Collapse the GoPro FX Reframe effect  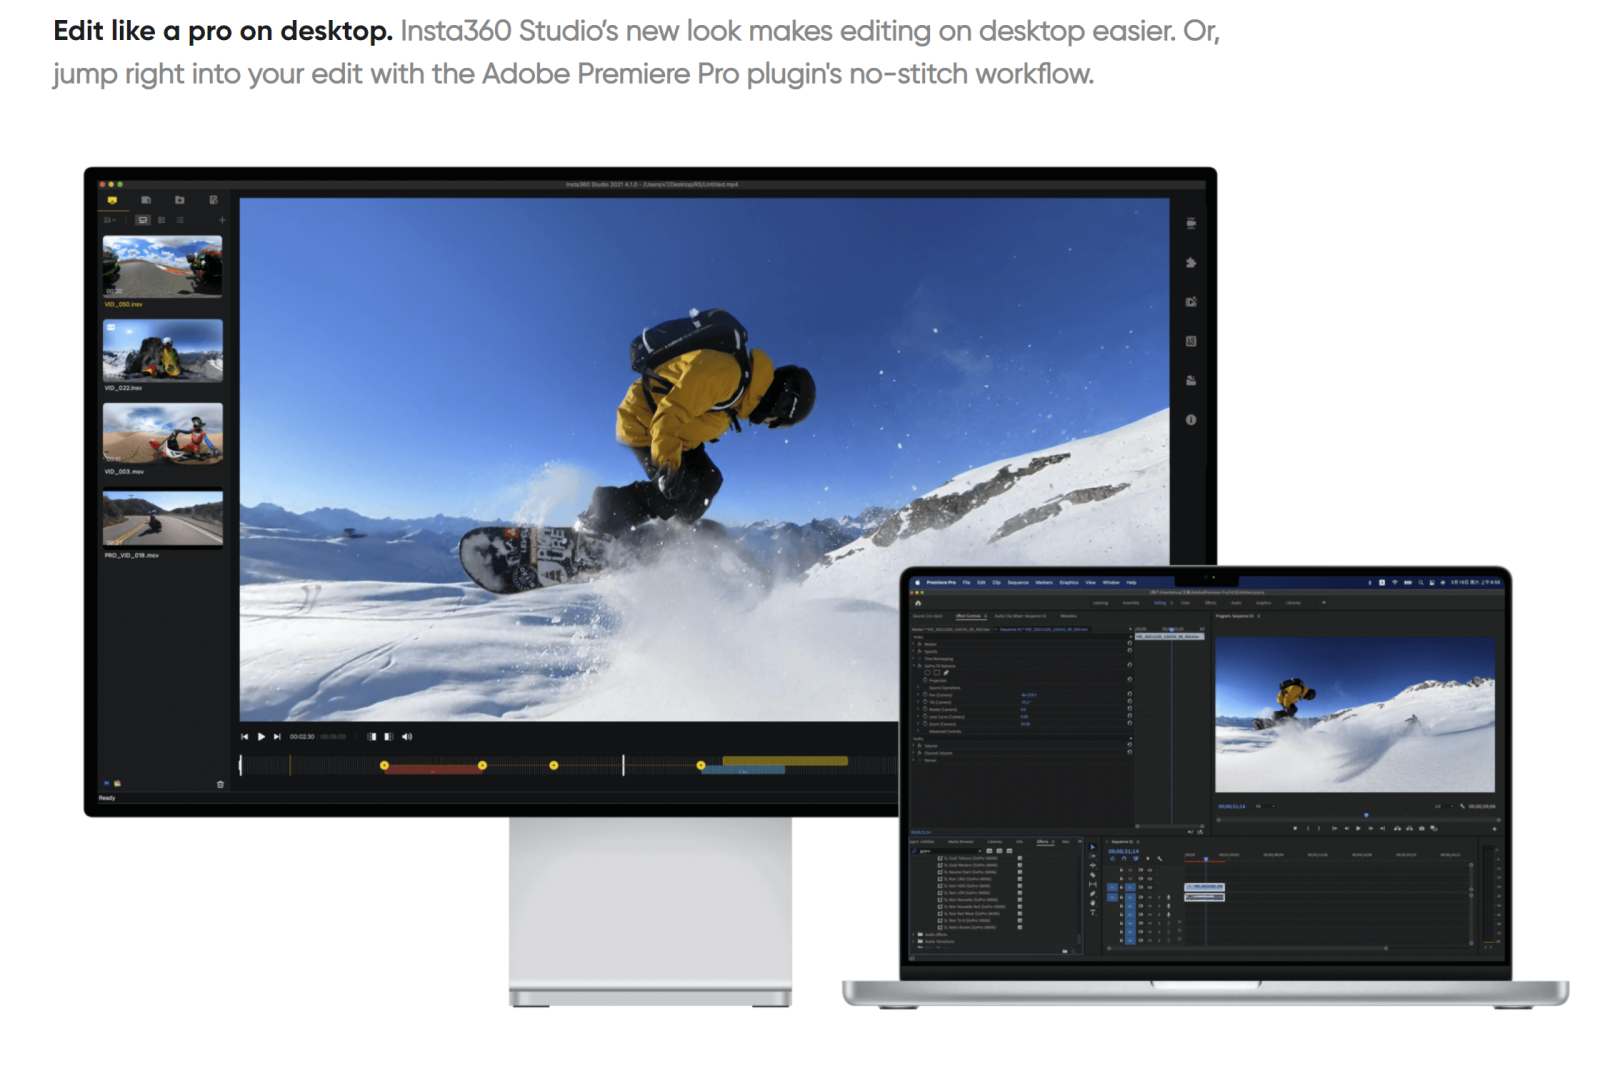click(x=914, y=665)
